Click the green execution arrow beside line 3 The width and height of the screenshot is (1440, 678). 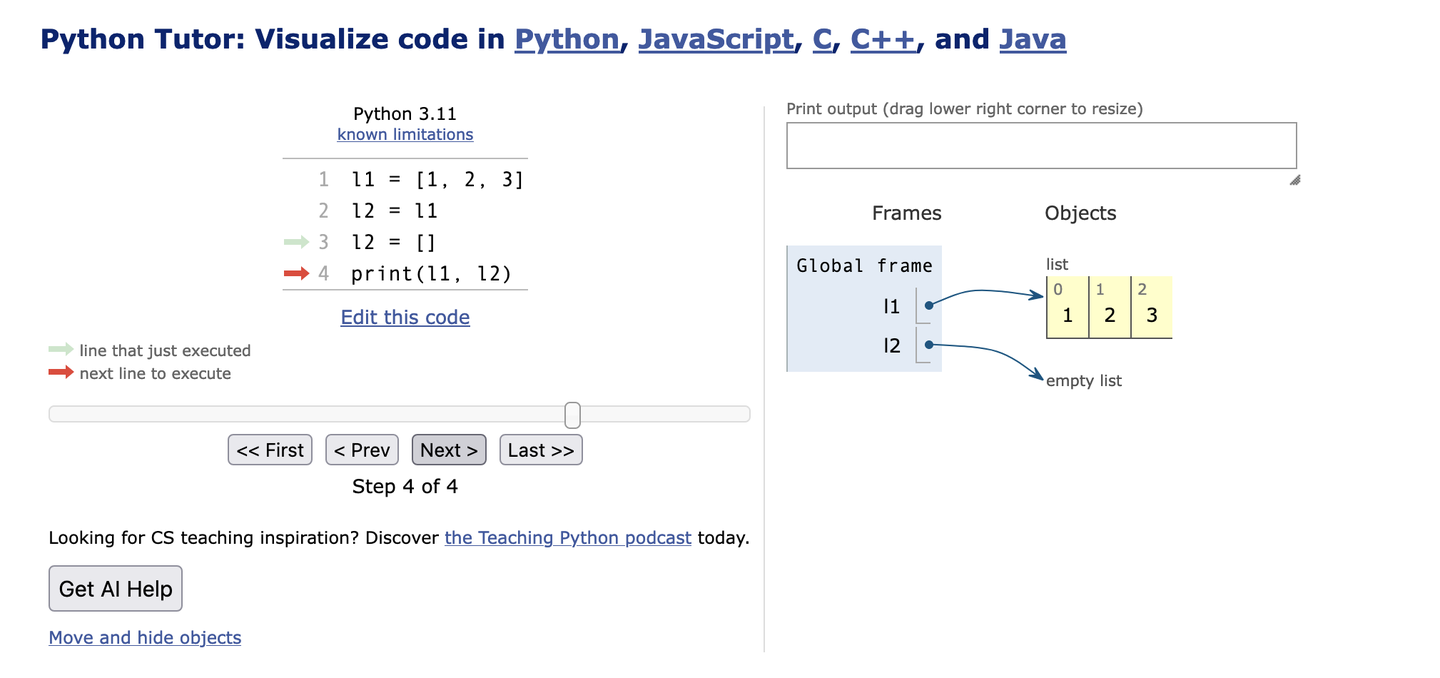point(296,242)
